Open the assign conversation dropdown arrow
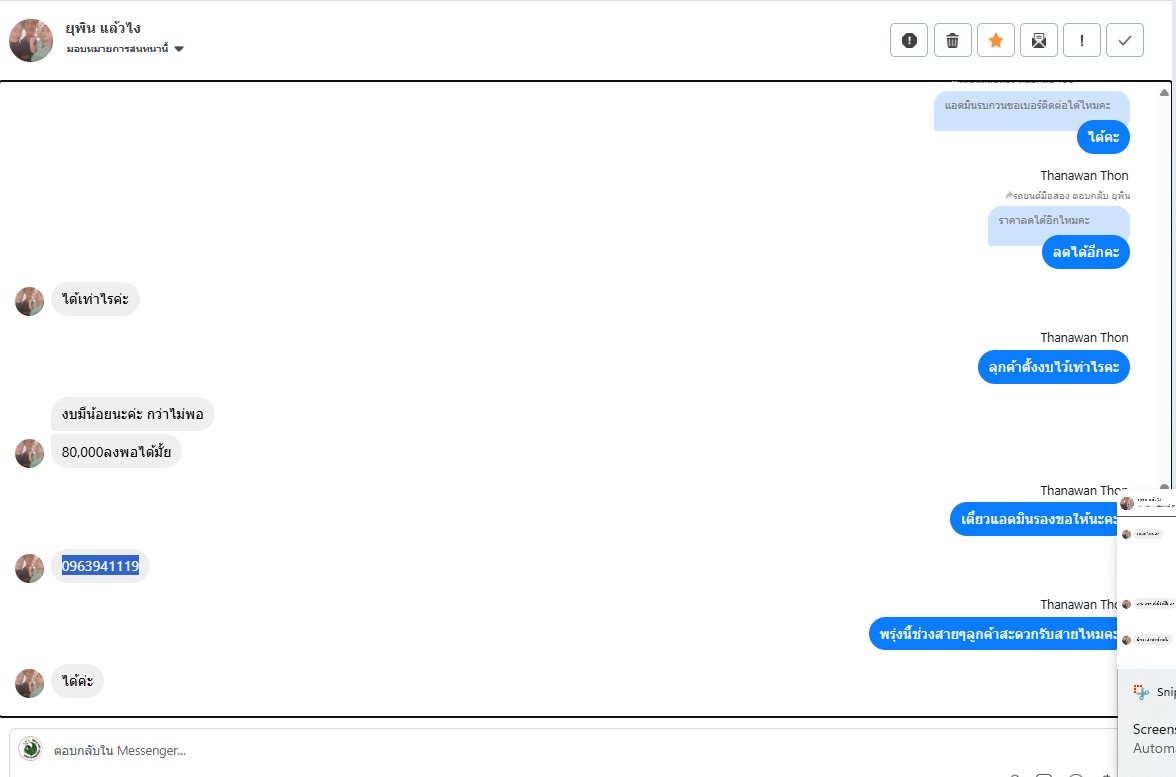Screen dimensions: 1176x777 tap(179, 49)
